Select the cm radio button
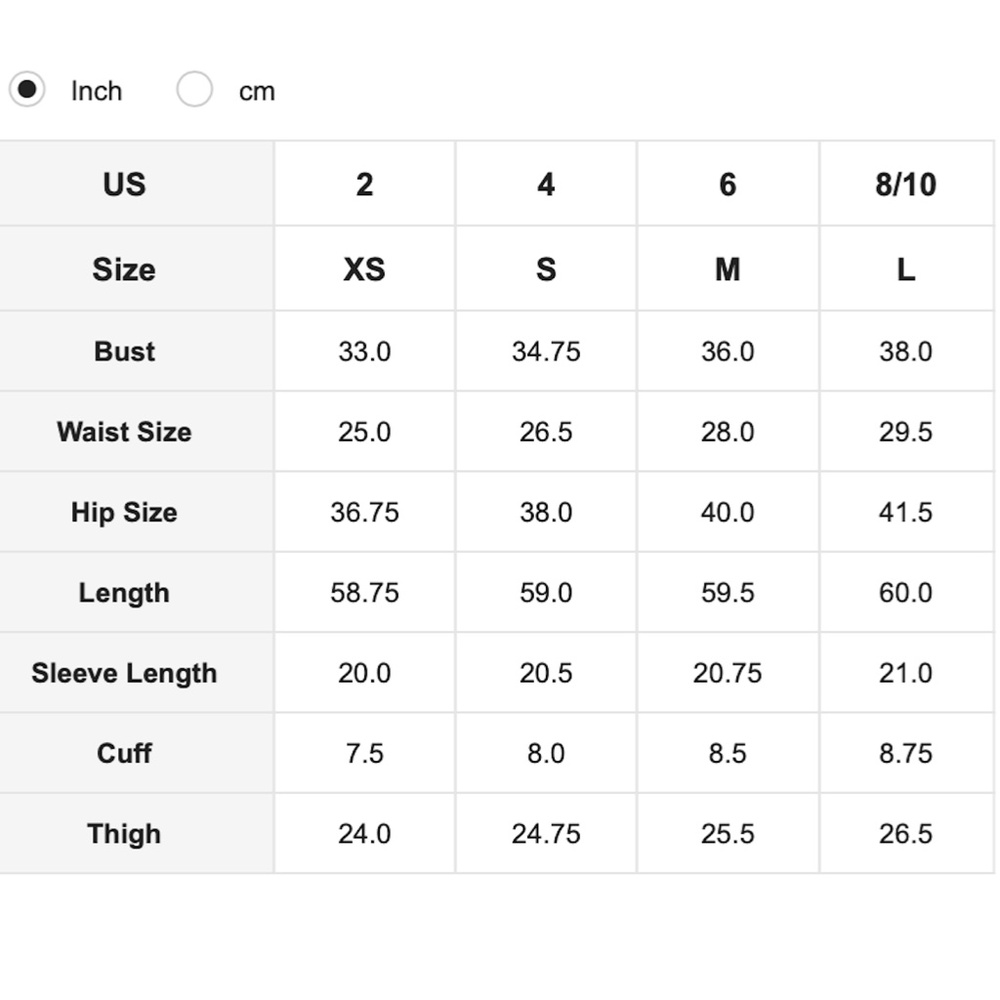The image size is (1000, 1000). pyautogui.click(x=194, y=90)
